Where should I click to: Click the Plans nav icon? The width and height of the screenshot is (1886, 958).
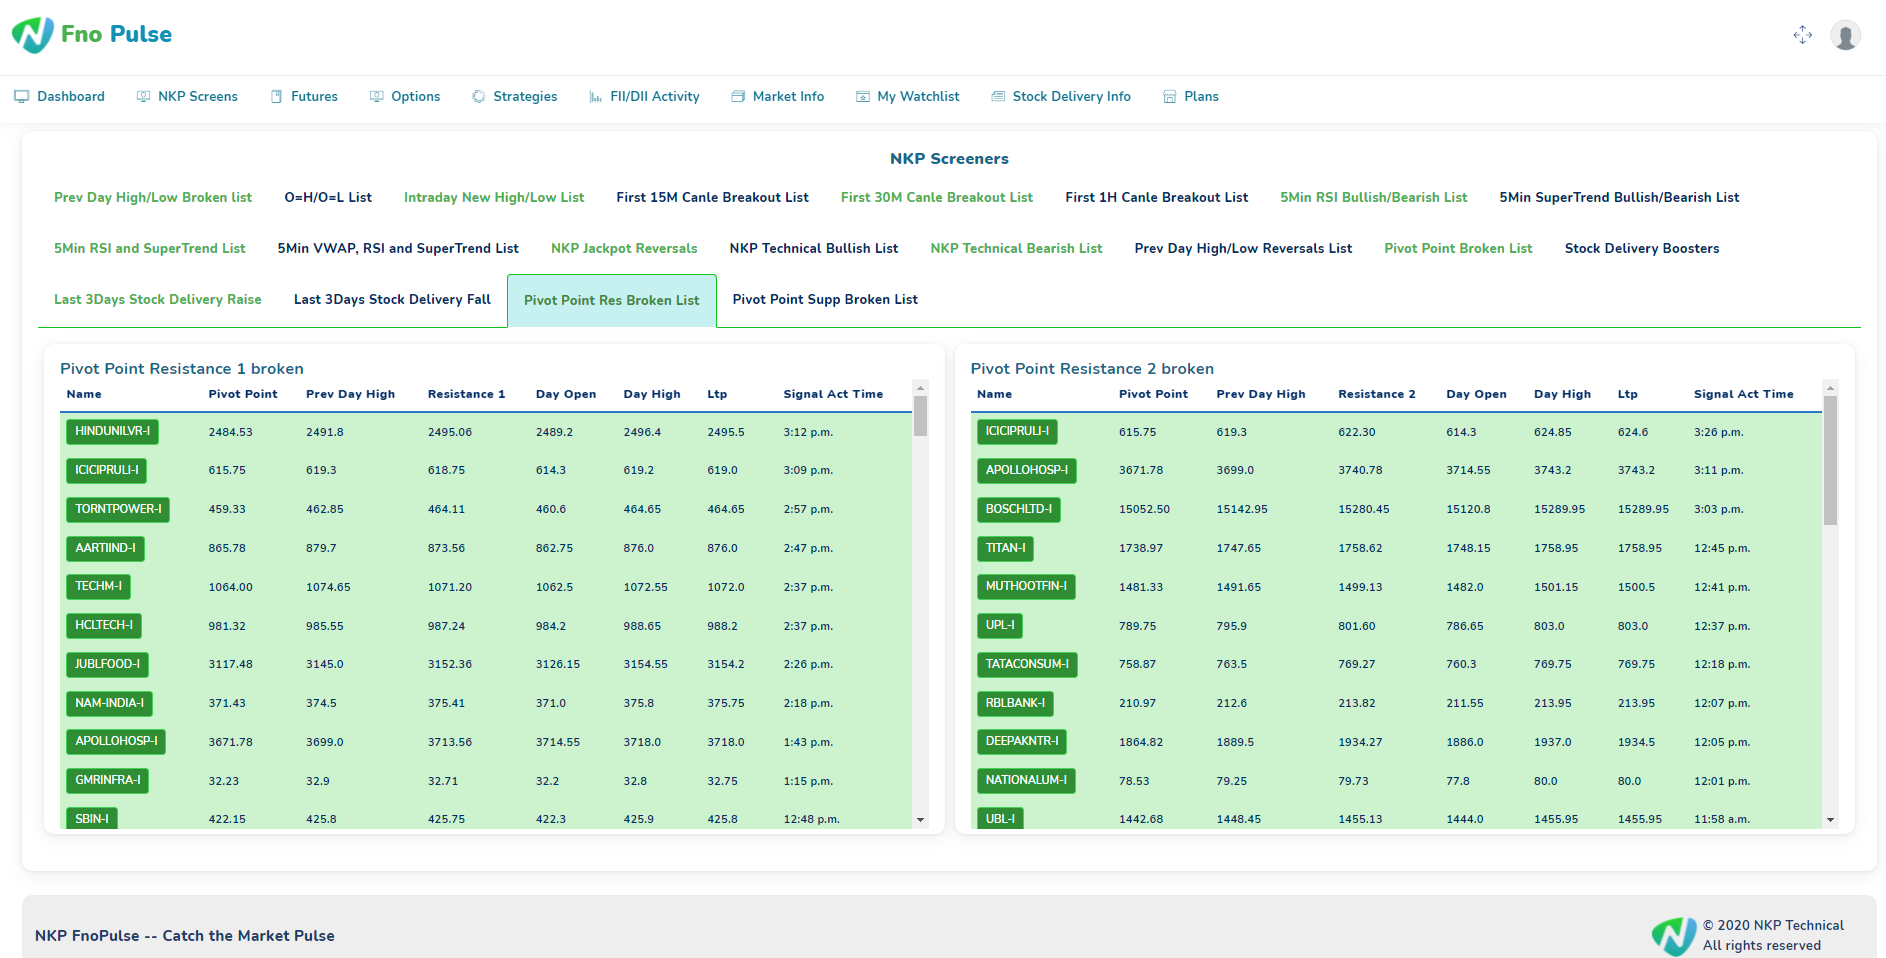(1169, 97)
